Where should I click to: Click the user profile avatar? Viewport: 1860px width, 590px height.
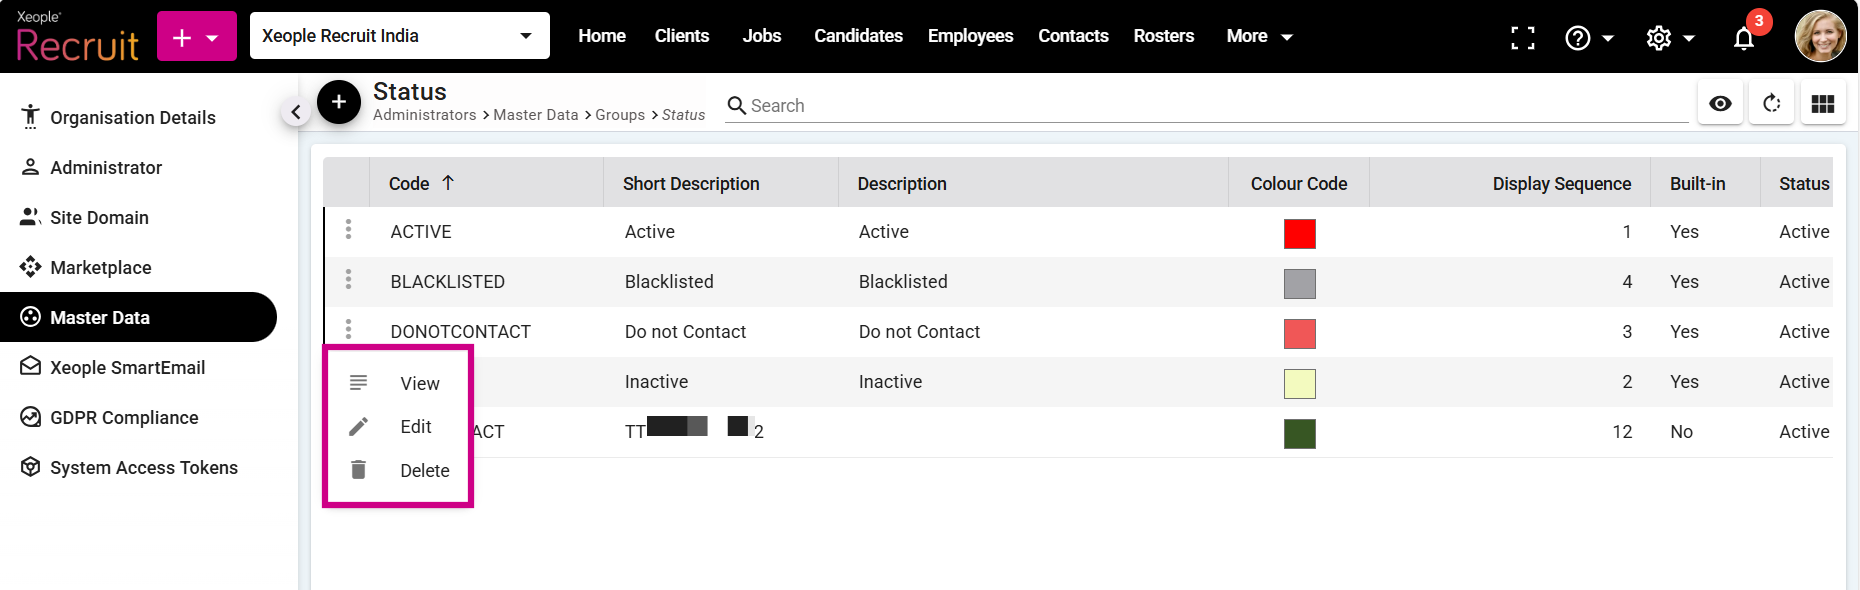[x=1820, y=37]
